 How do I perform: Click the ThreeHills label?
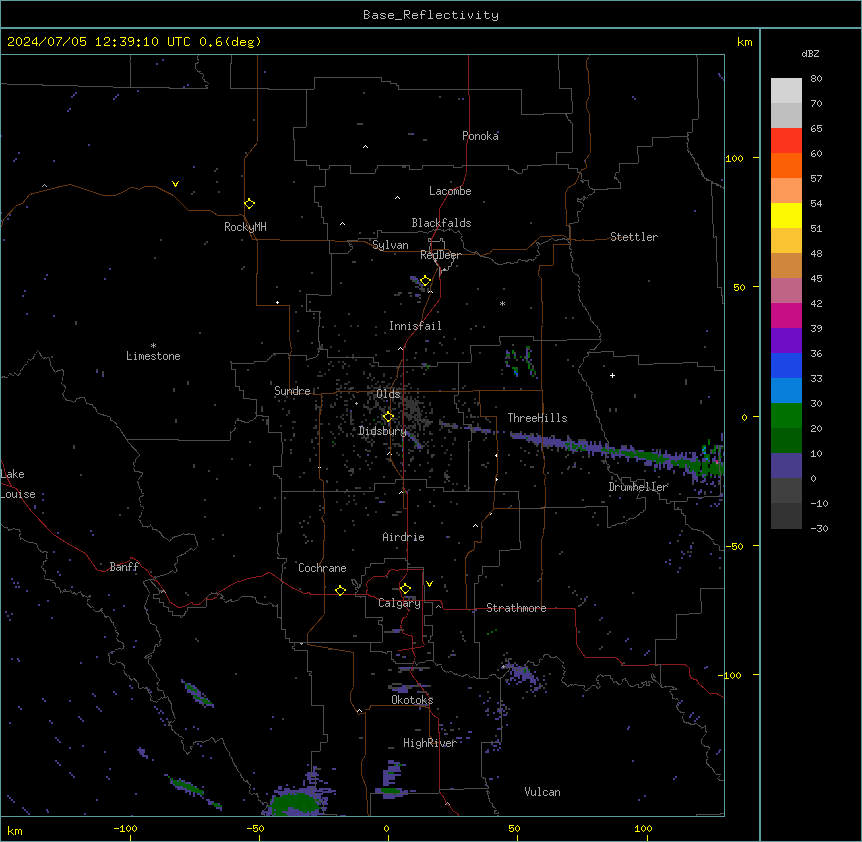(x=537, y=418)
